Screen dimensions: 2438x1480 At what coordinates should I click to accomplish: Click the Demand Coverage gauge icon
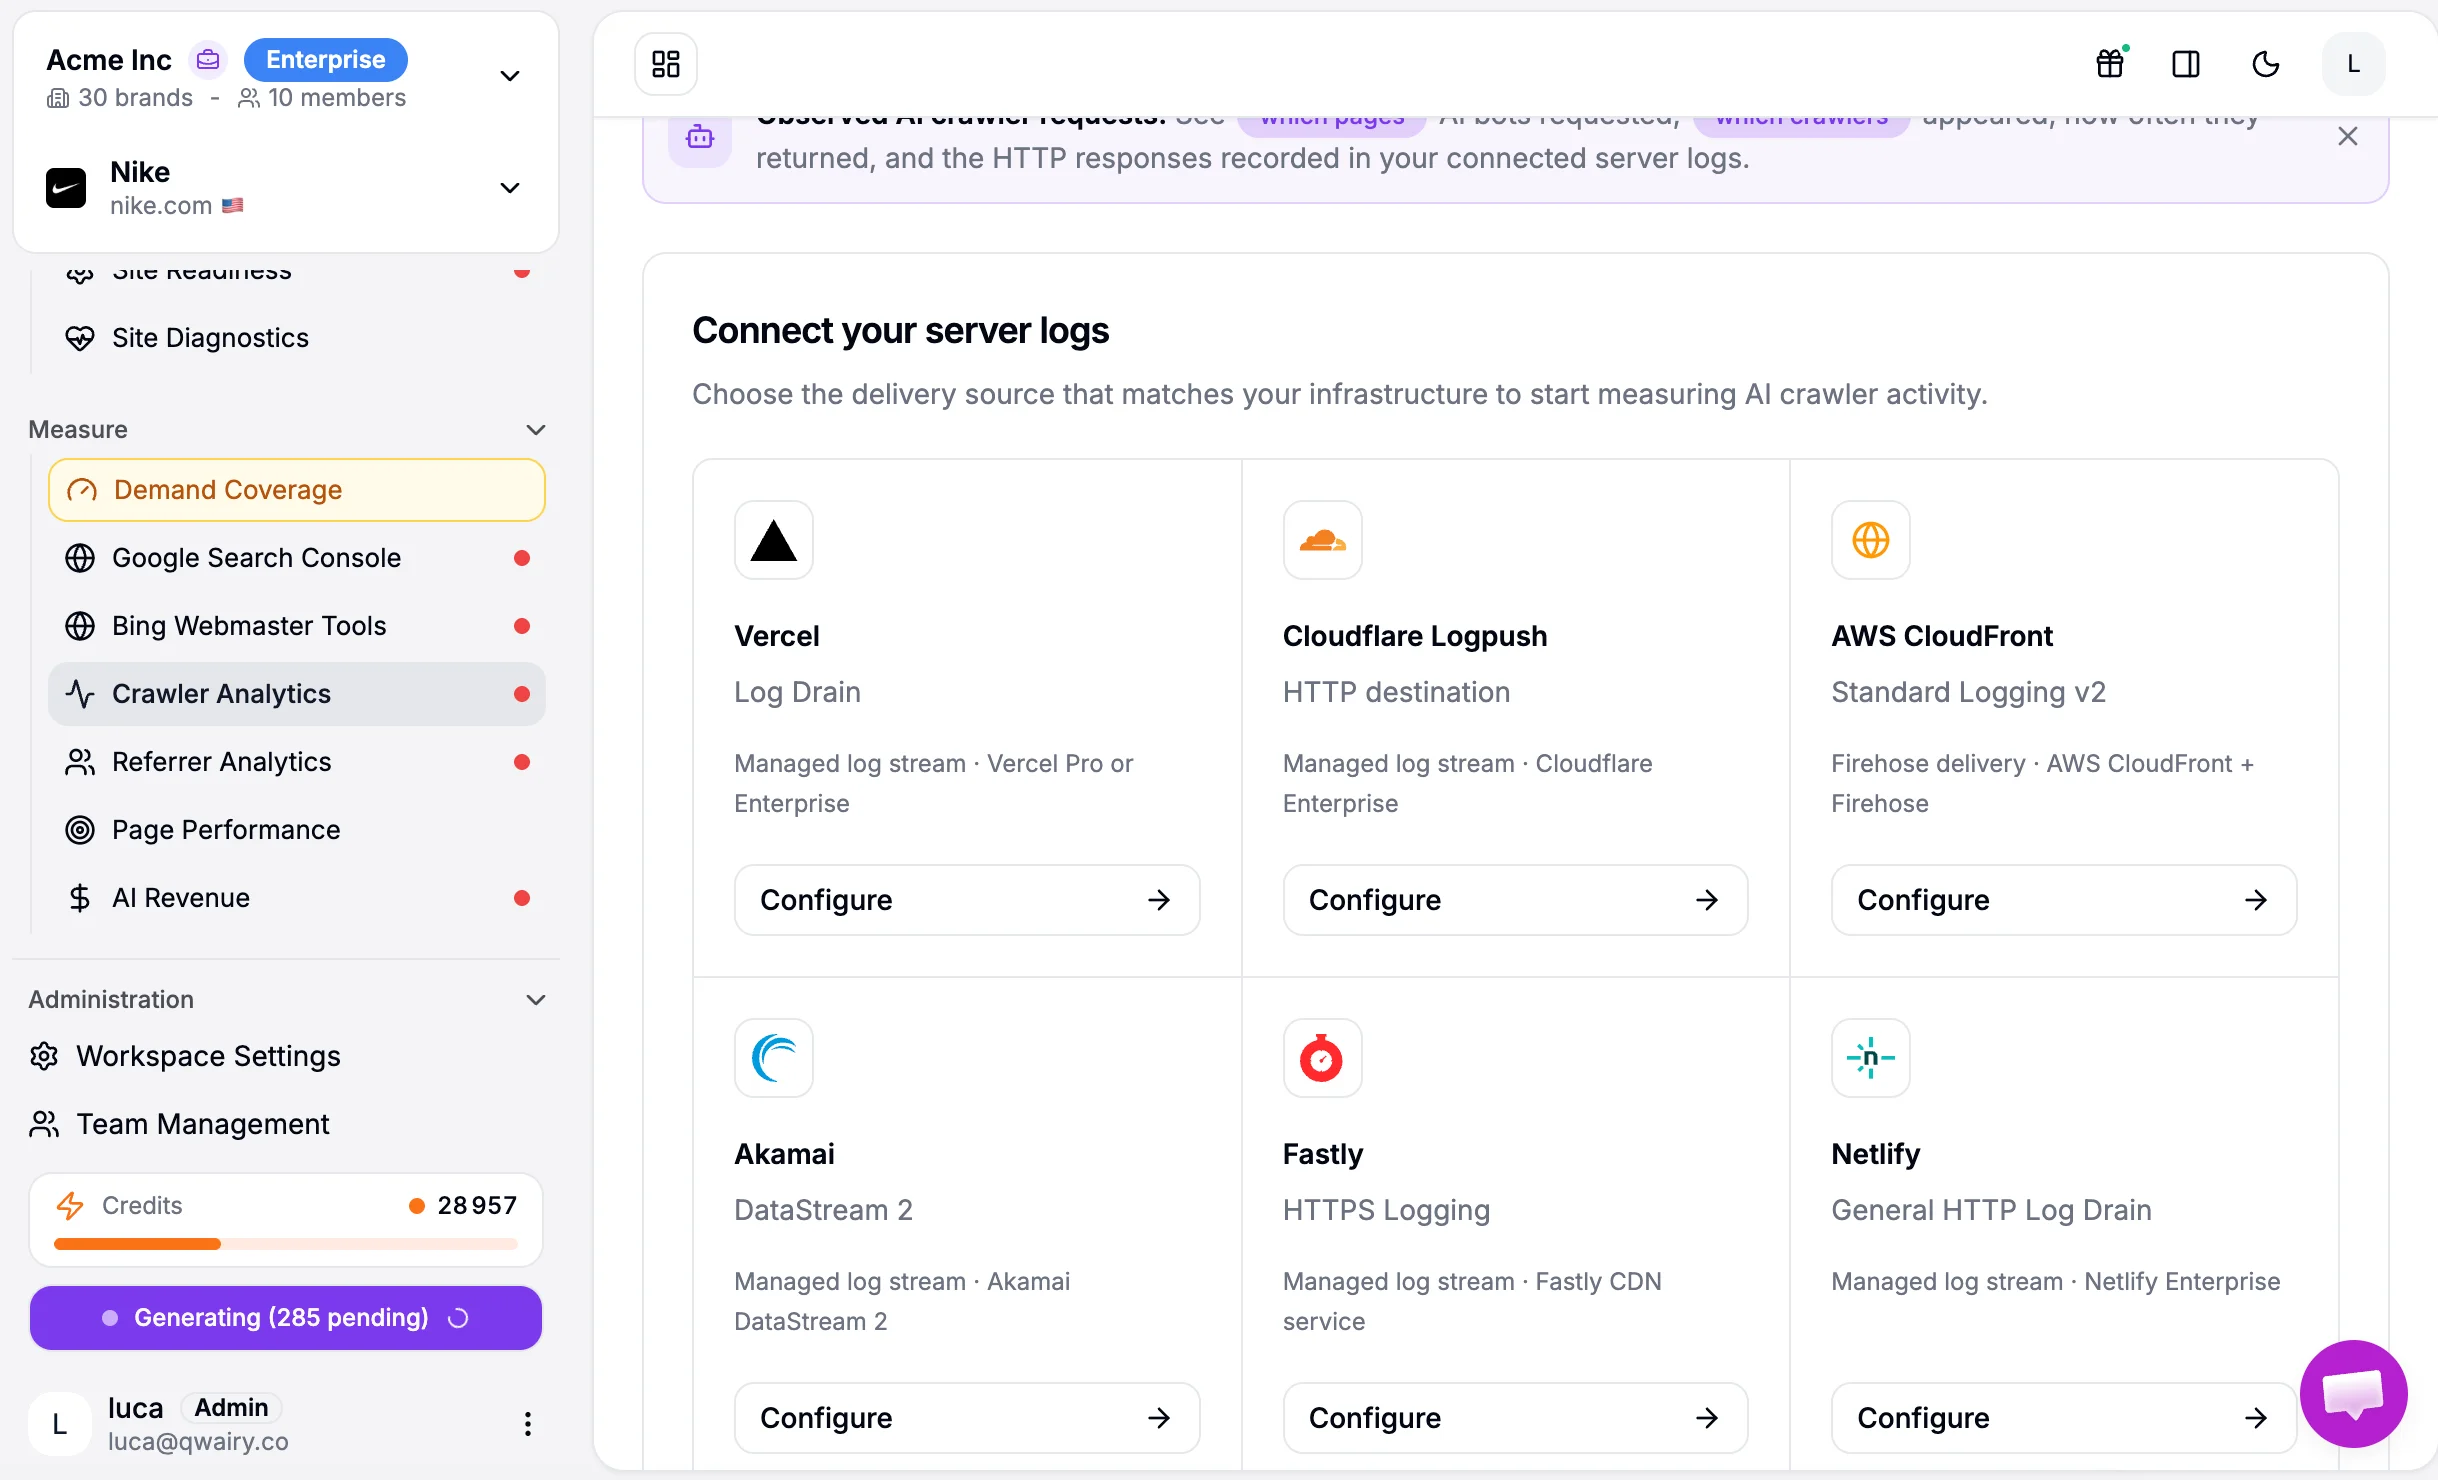pos(82,490)
